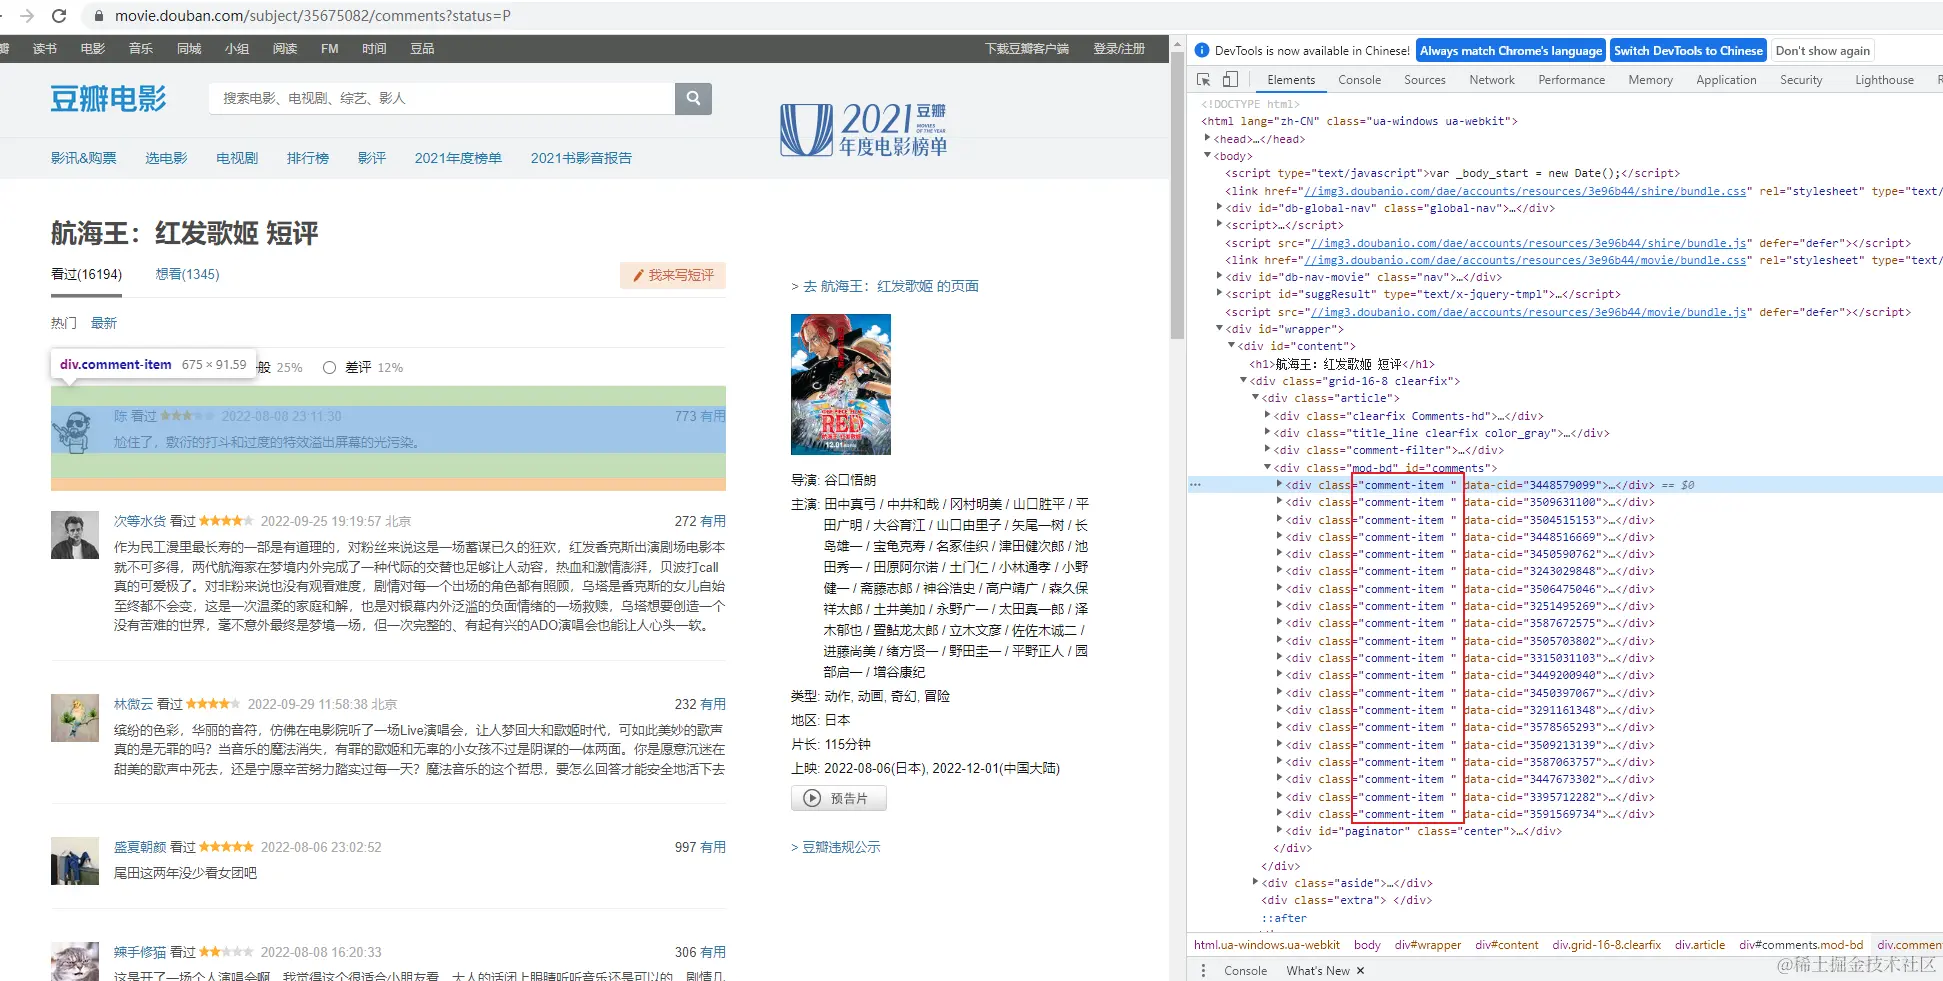The height and width of the screenshot is (981, 1943).
Task: Select div.article in the DevTools breadcrumb
Action: pos(1699,945)
